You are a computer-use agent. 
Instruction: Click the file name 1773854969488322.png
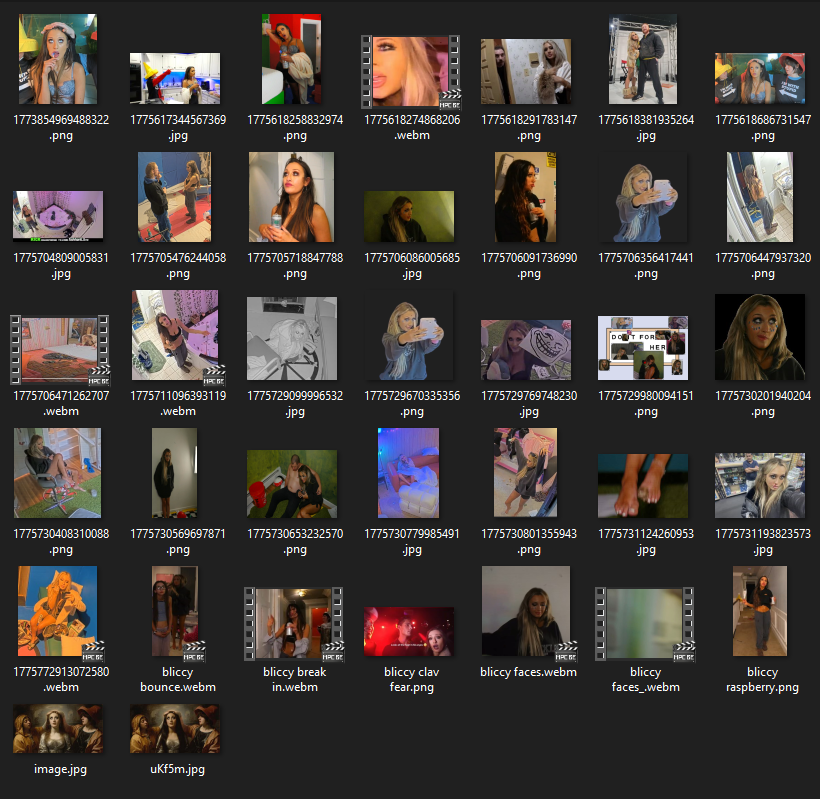point(61,128)
